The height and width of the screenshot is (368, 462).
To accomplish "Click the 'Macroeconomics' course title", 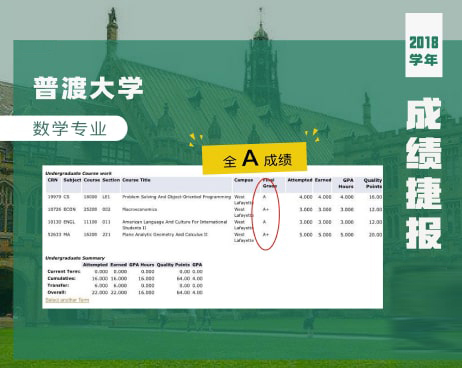I will tap(139, 209).
